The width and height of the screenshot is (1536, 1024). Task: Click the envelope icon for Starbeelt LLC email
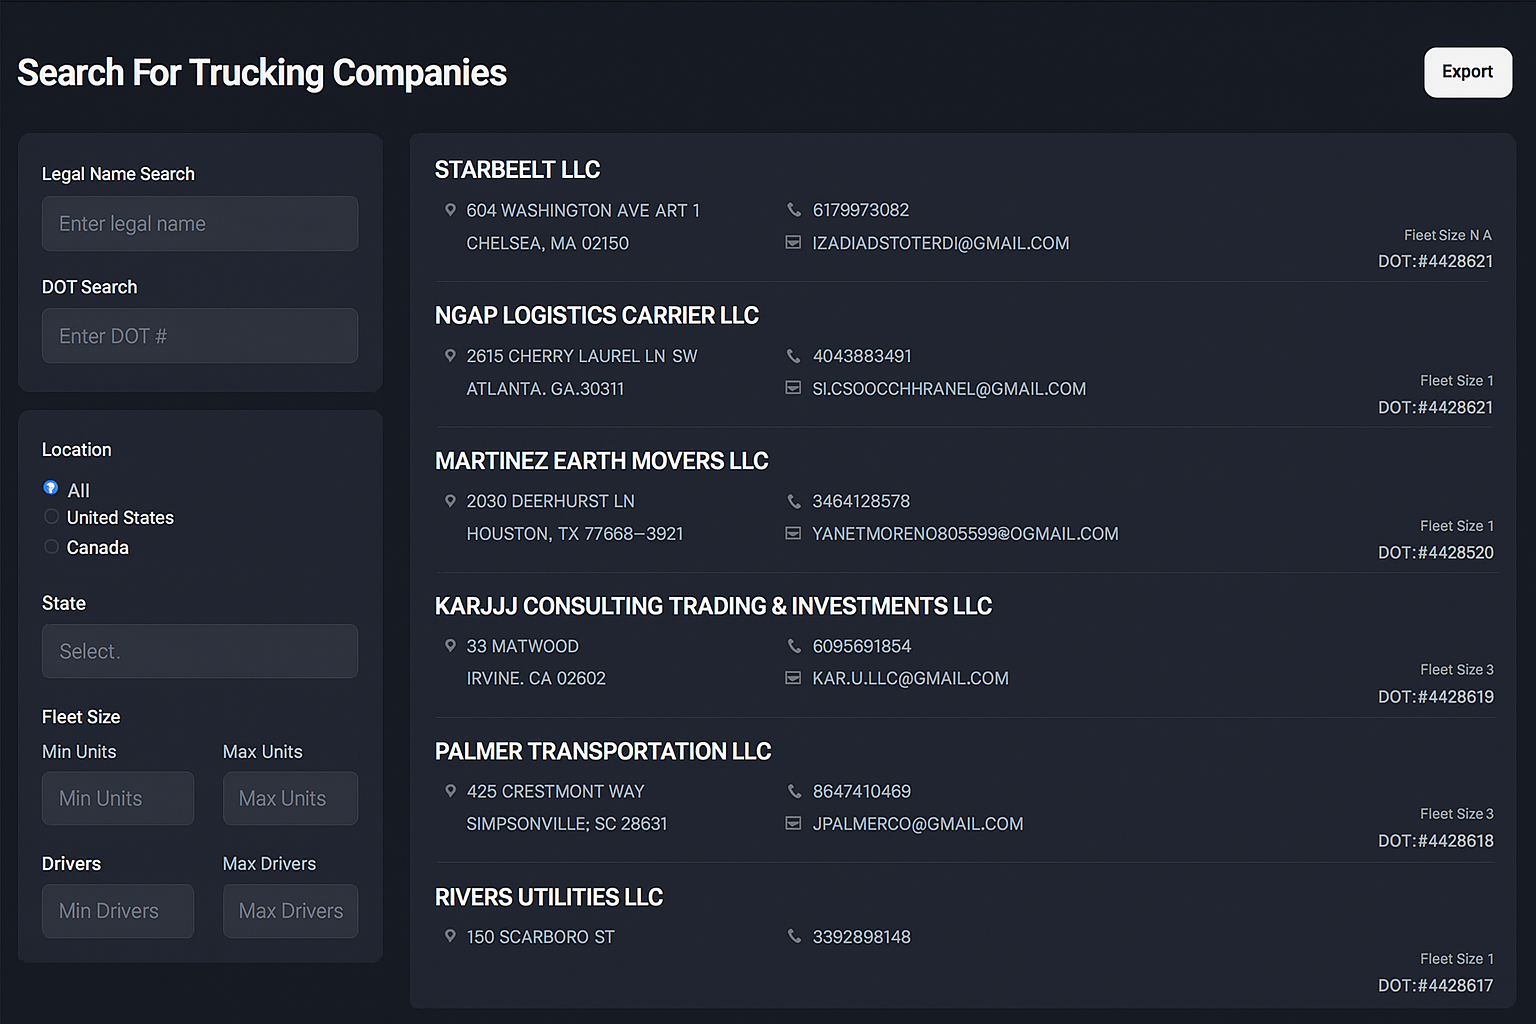(x=793, y=243)
